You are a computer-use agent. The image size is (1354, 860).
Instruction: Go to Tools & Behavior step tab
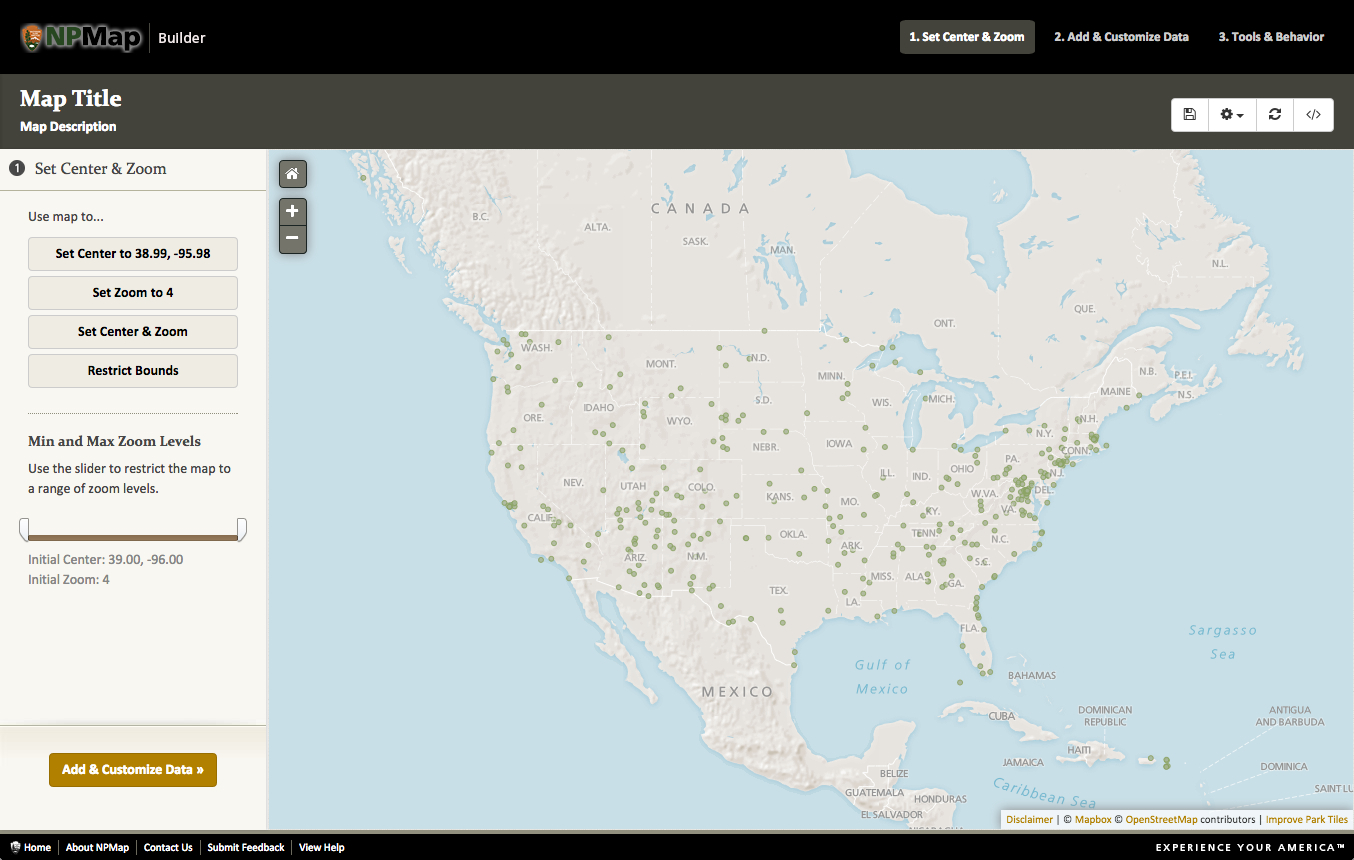[1271, 37]
